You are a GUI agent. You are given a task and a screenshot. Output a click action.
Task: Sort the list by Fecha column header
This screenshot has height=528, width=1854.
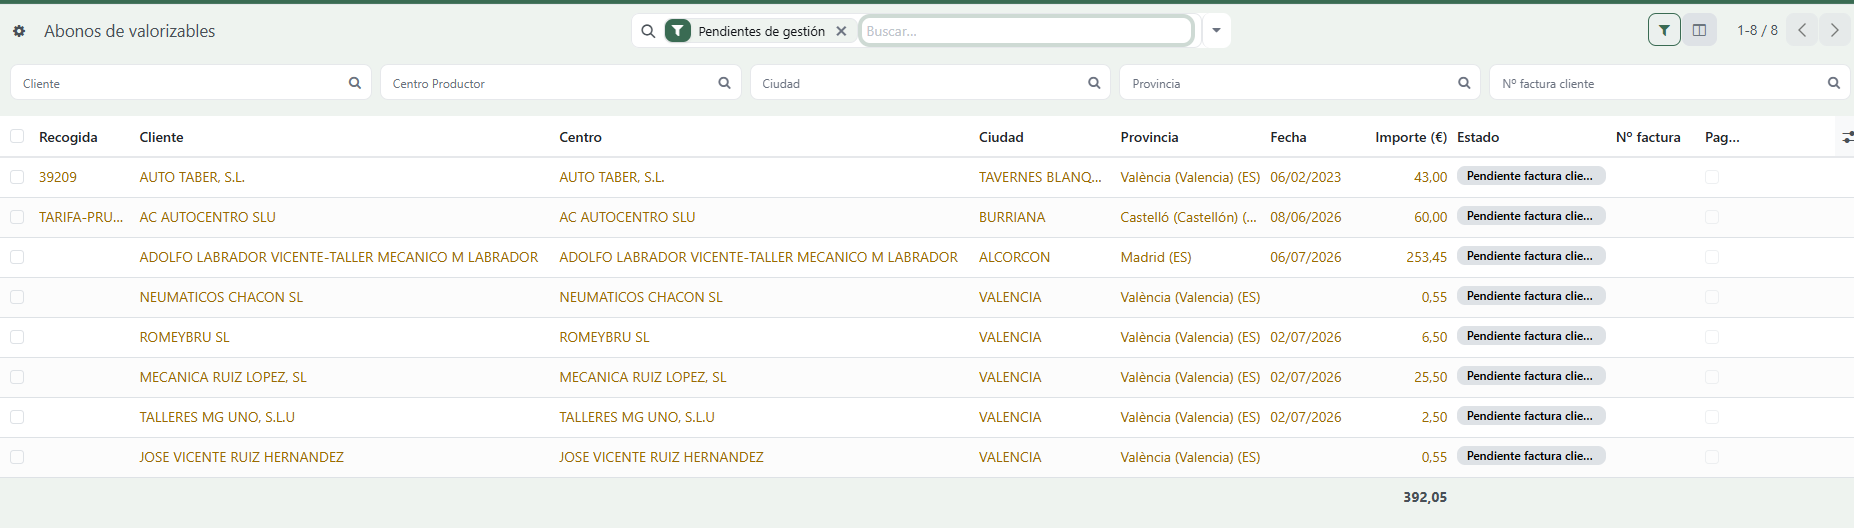[1288, 137]
